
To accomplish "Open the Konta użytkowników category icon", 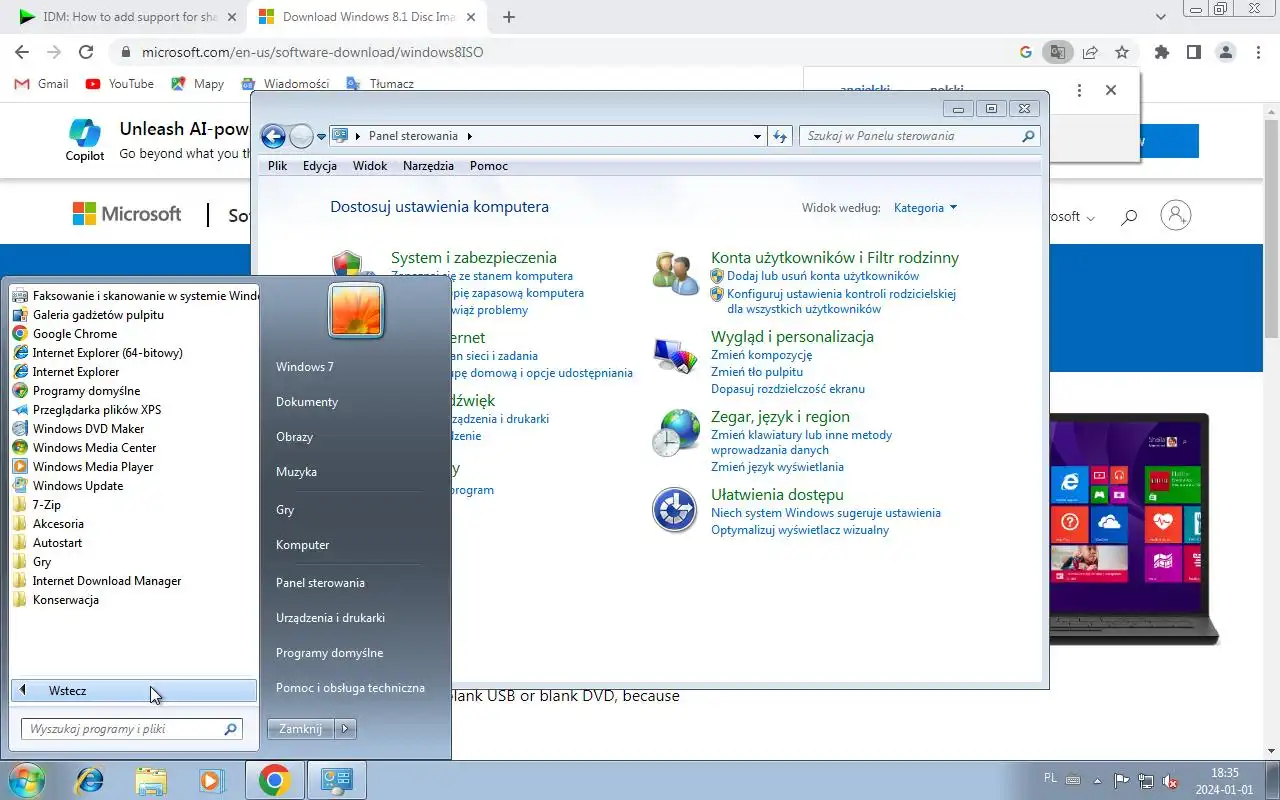I will pos(676,273).
